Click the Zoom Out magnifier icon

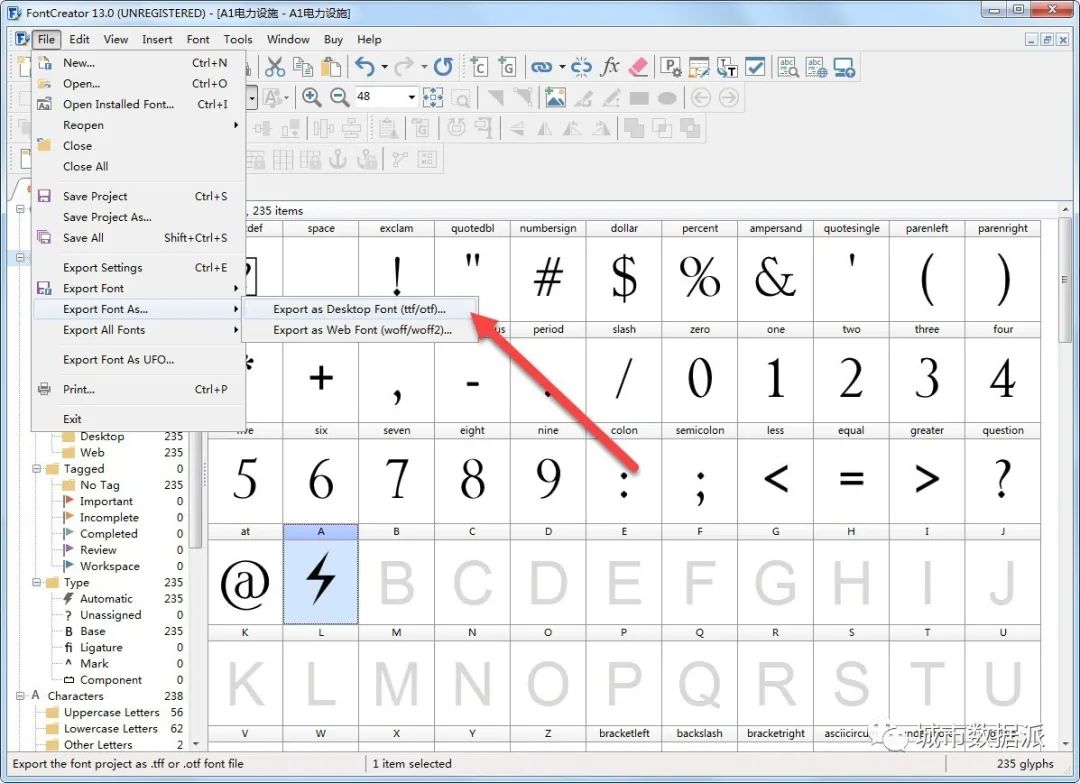coord(340,98)
